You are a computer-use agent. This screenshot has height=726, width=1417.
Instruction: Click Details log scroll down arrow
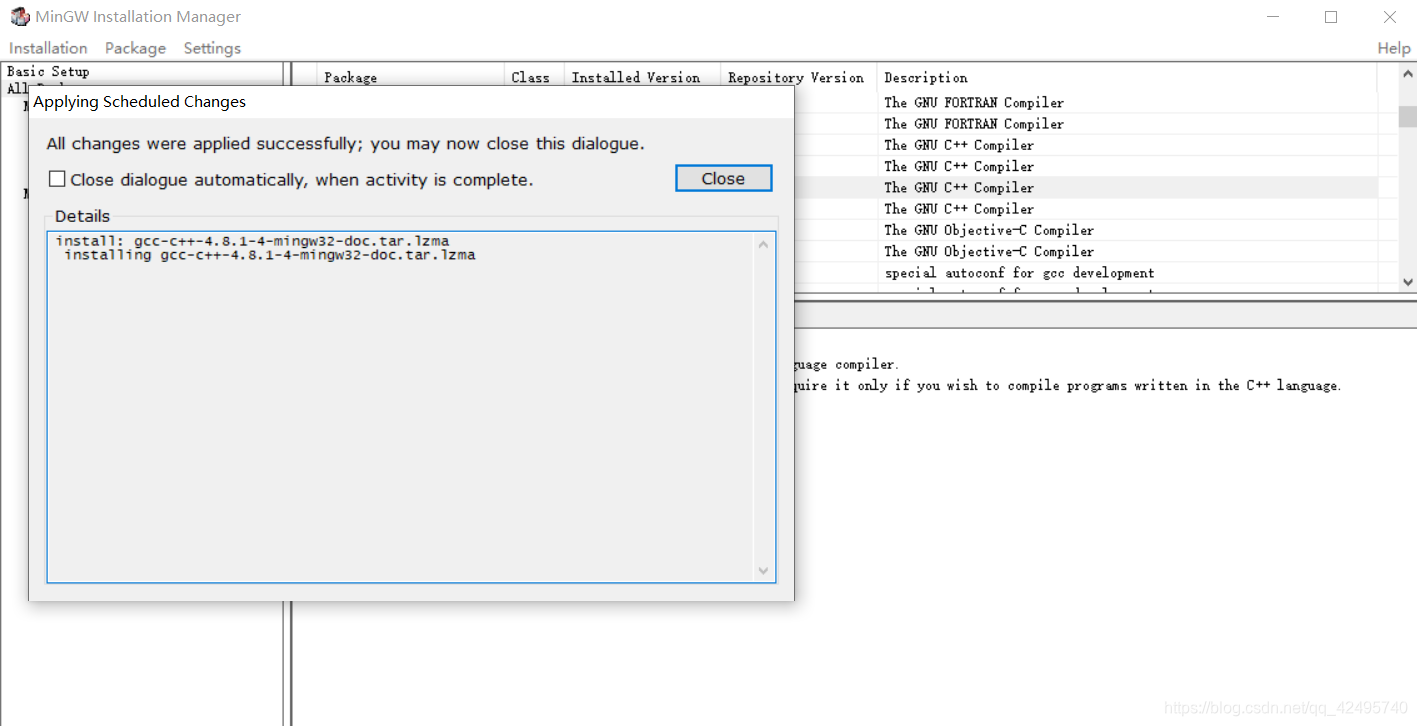(x=764, y=571)
